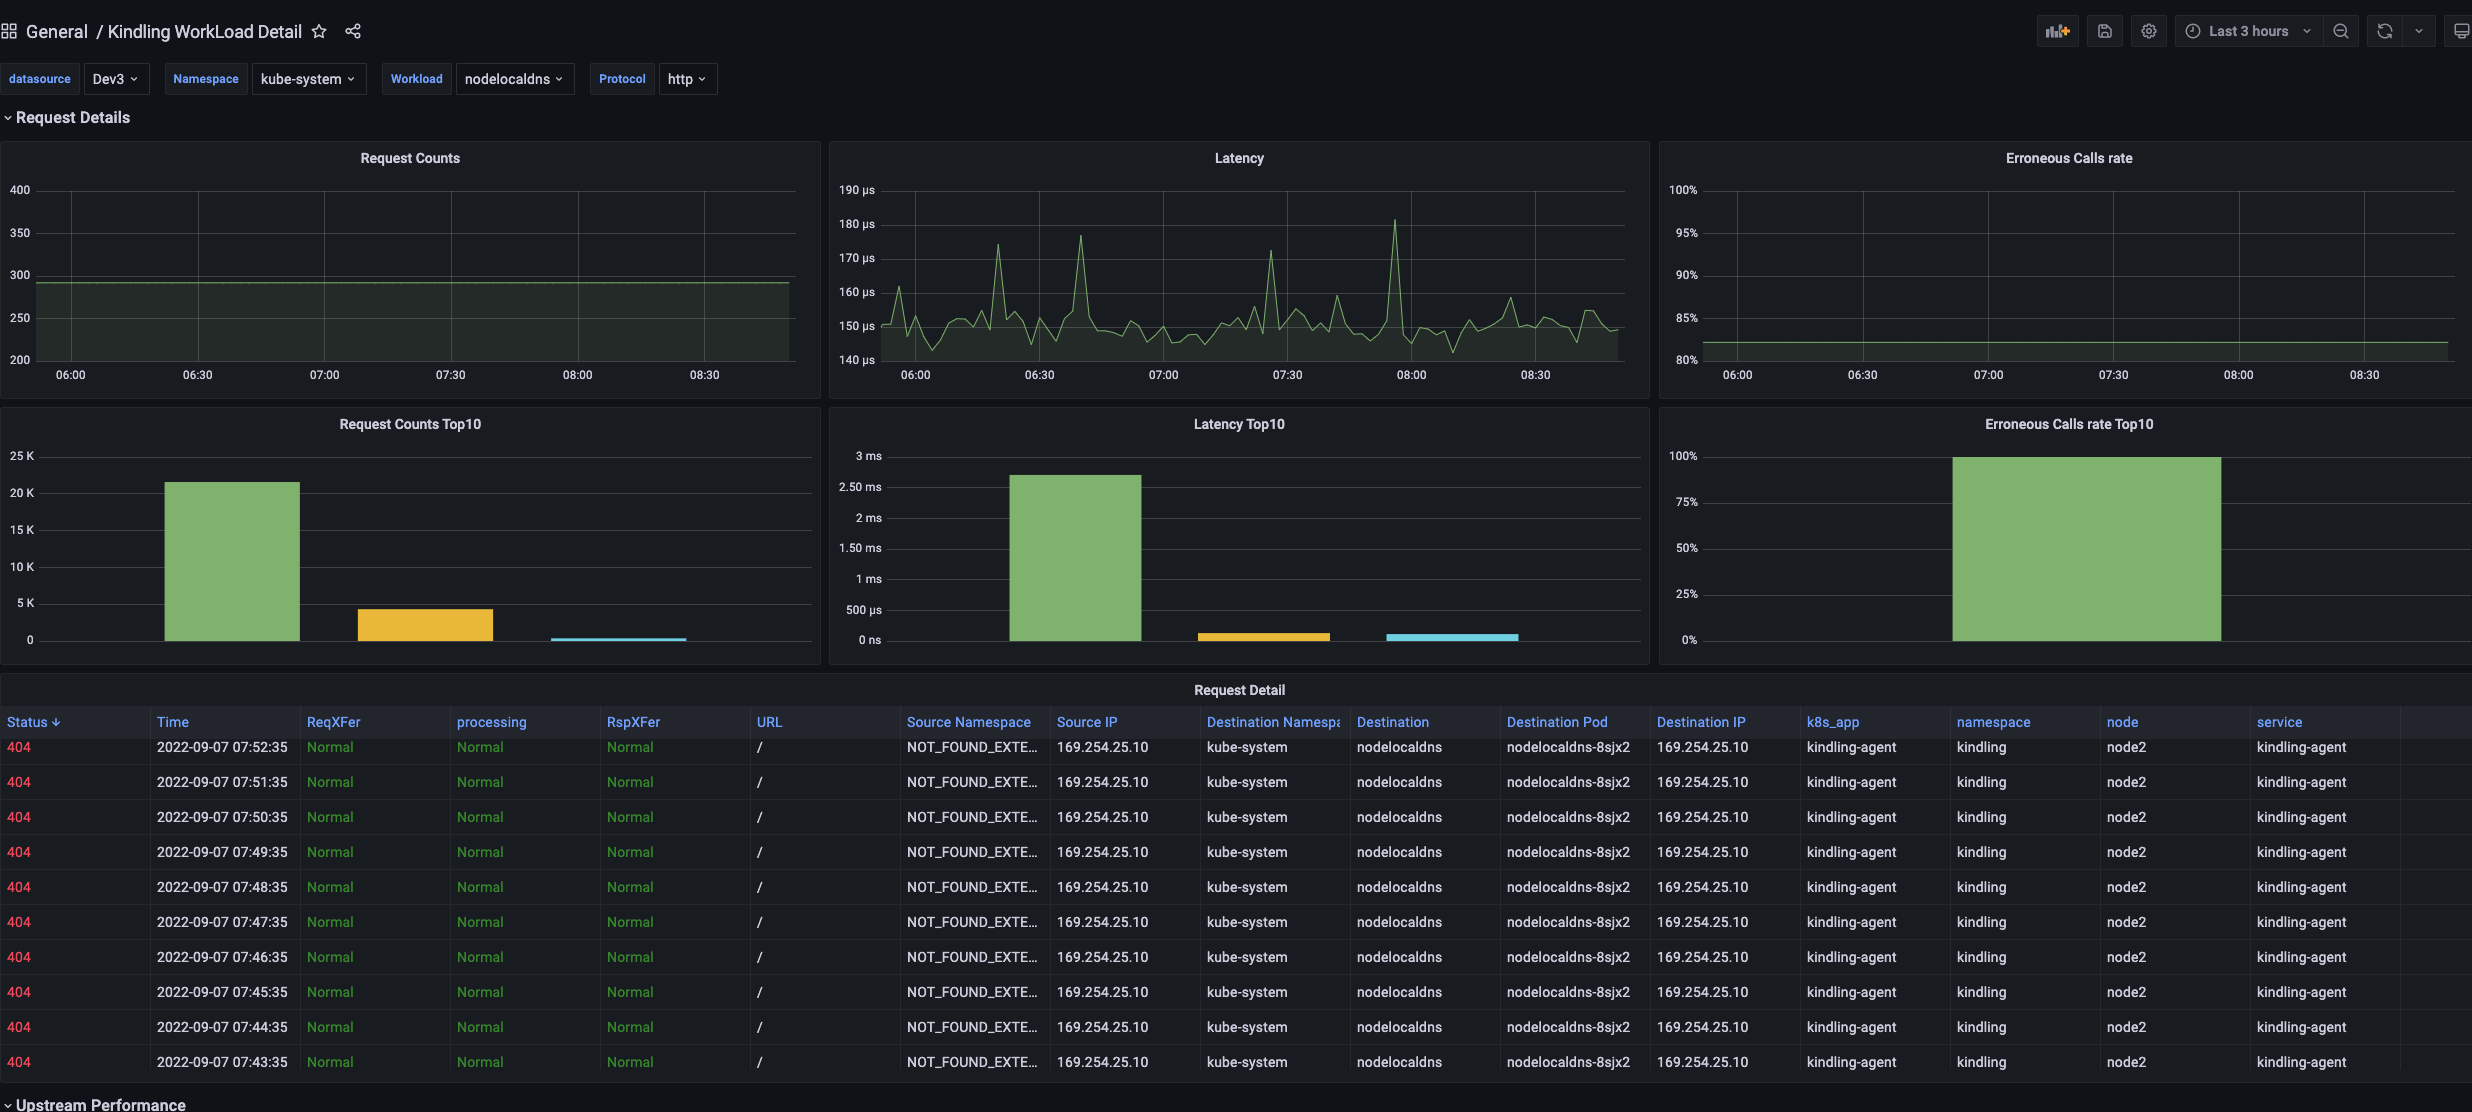Click the Request Counts panel title
Viewport: 2472px width, 1112px height.
[x=410, y=158]
